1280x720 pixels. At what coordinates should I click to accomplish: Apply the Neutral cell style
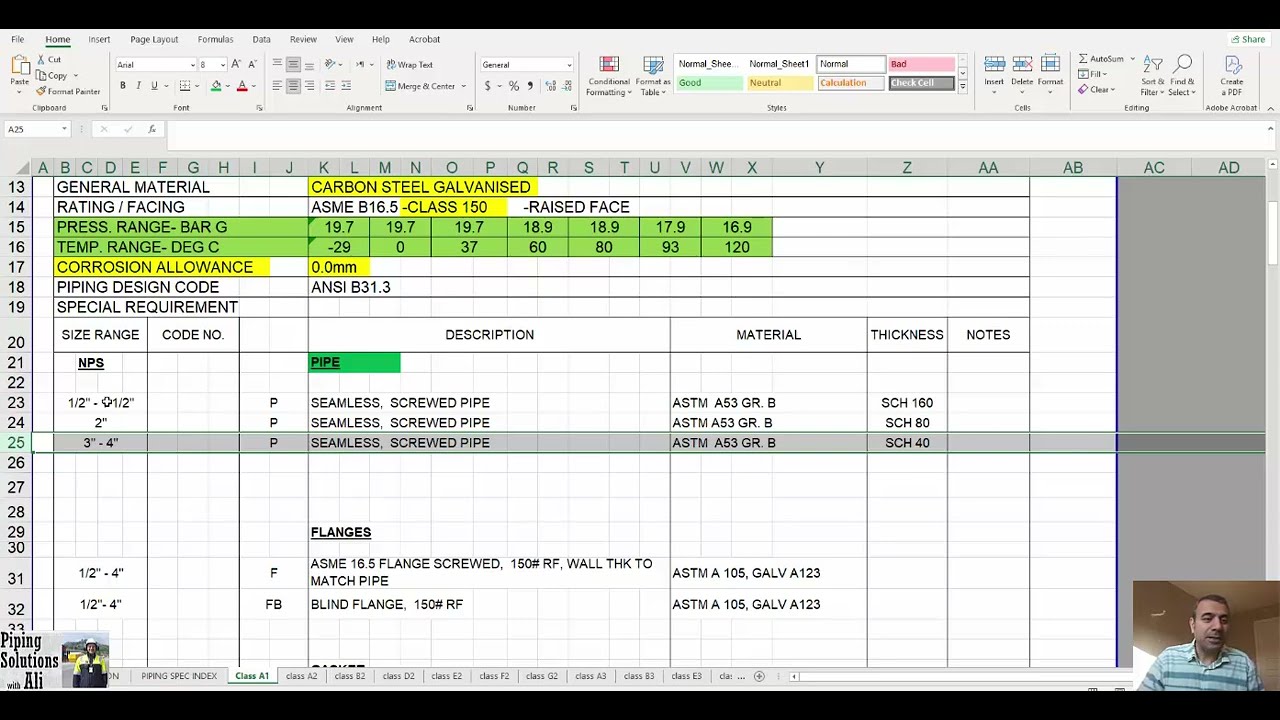780,83
